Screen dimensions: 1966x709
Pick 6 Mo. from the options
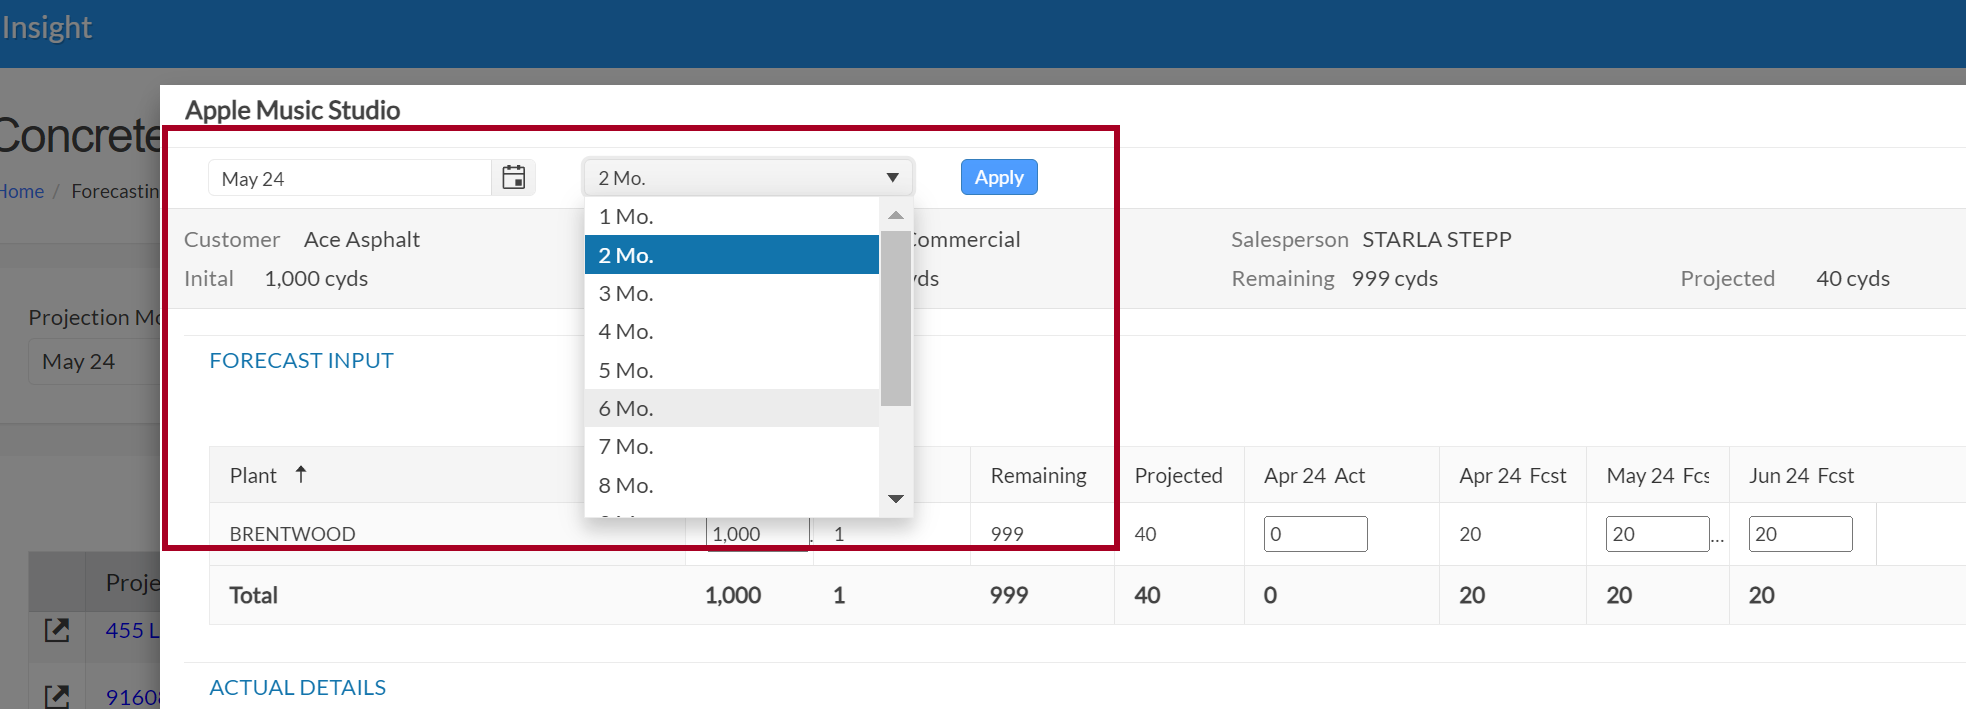732,408
